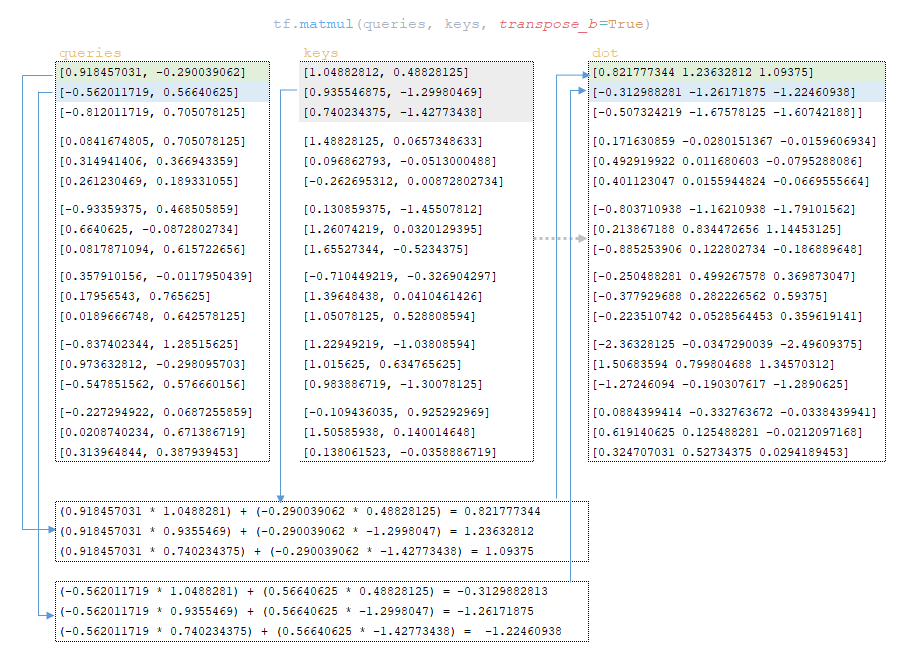The width and height of the screenshot is (905, 648).
Task: Select the calculation line equal to 1.23632812
Action: tap(297, 531)
